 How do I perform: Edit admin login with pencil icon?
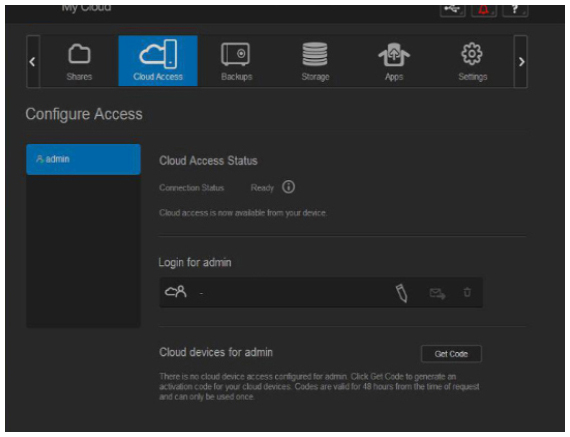point(402,293)
